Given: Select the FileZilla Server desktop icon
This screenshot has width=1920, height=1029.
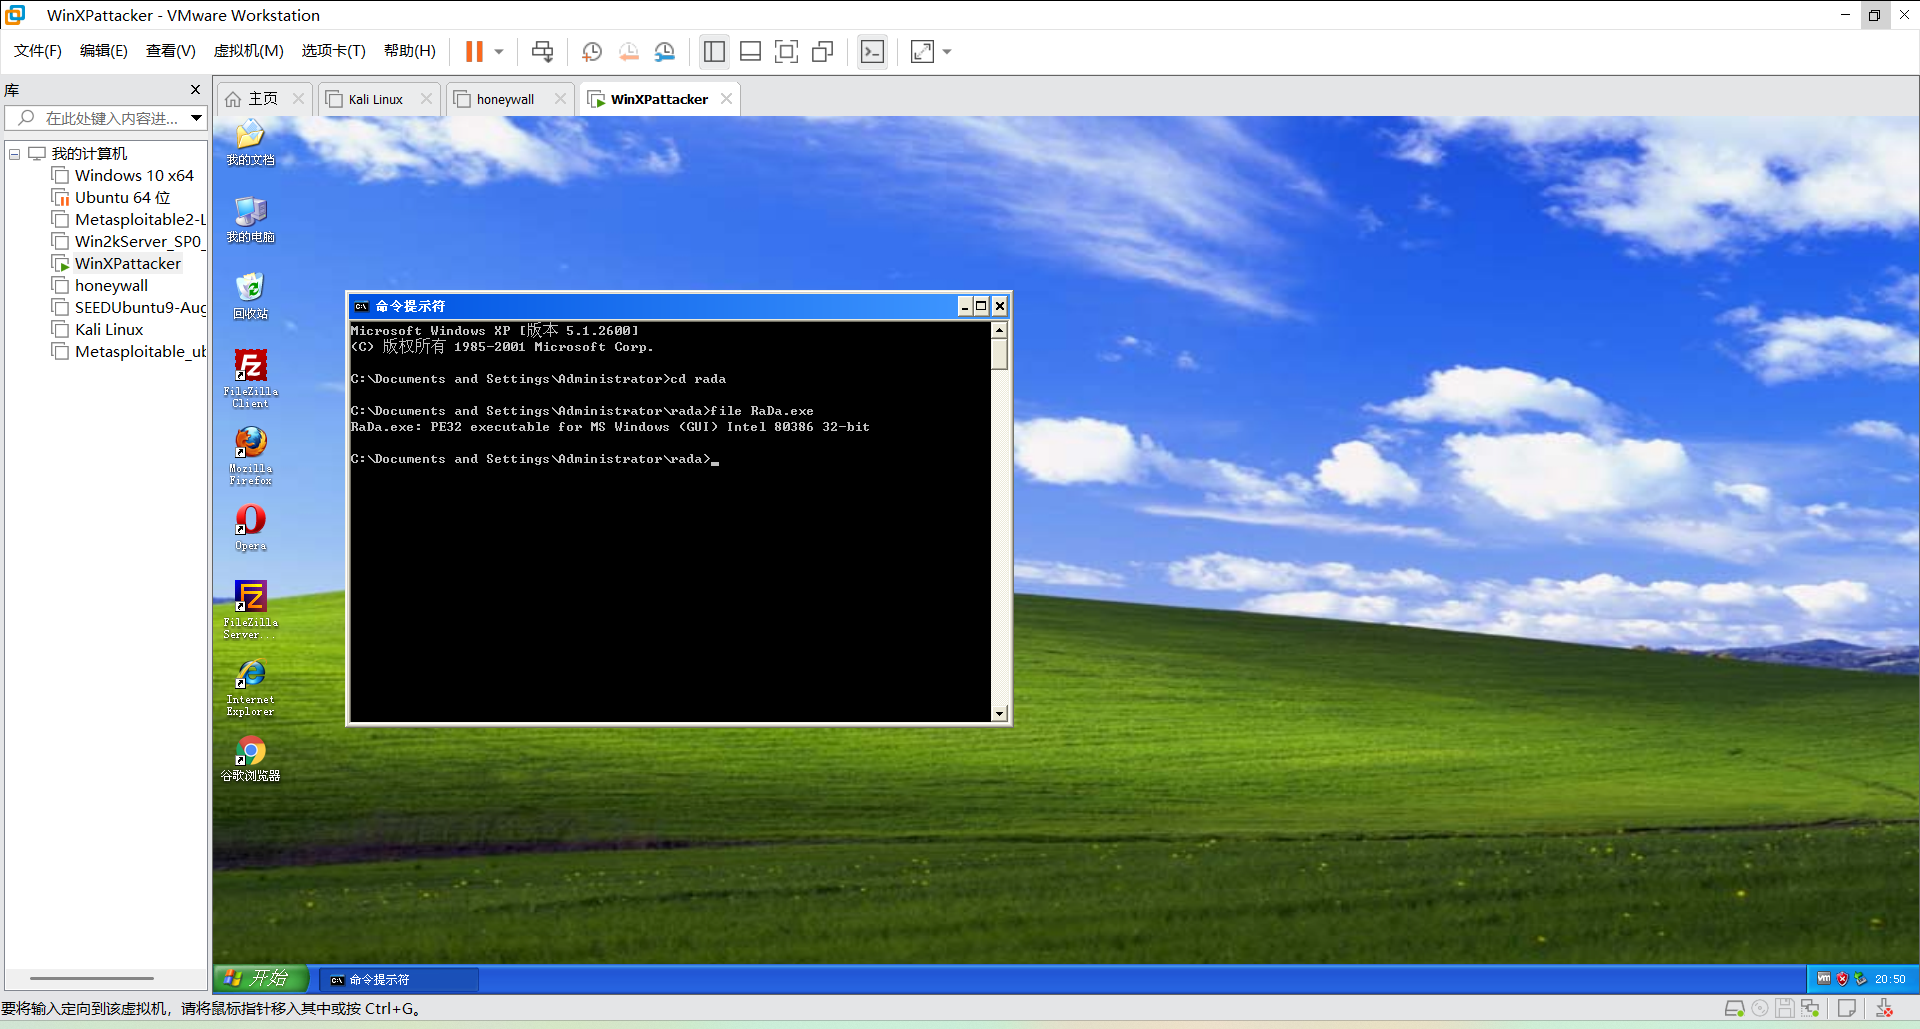Looking at the screenshot, I should (250, 609).
